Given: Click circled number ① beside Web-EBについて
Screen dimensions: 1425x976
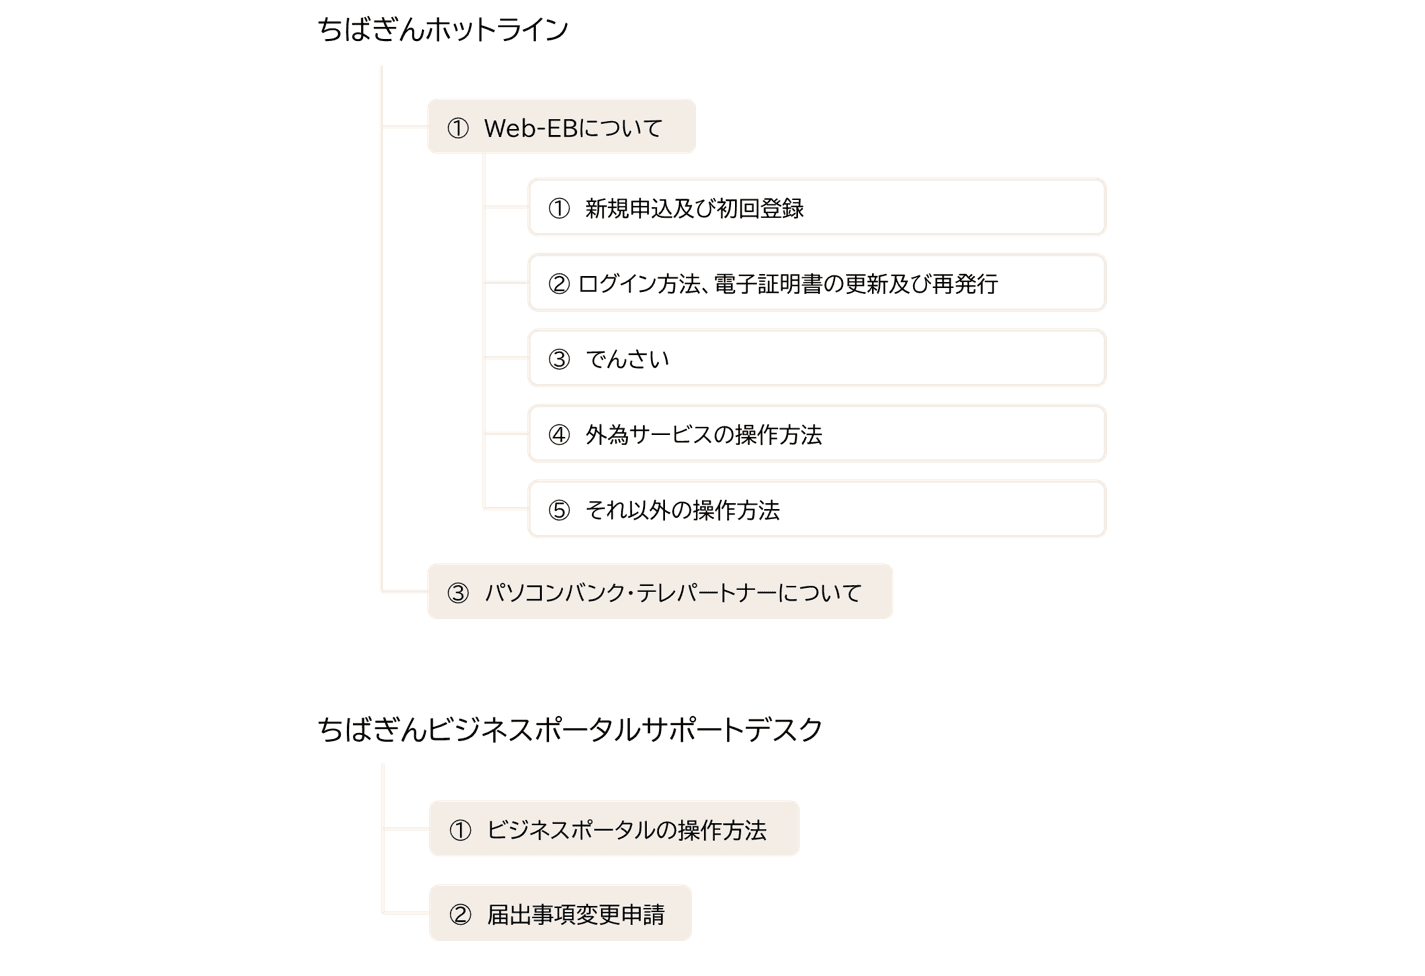Looking at the screenshot, I should pos(458,128).
